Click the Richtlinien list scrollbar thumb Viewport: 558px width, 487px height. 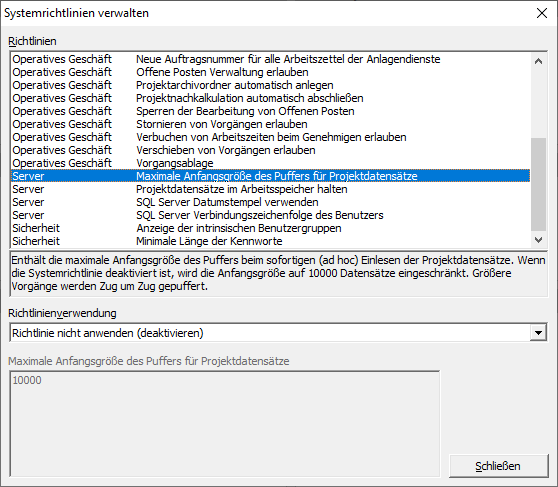(x=538, y=184)
